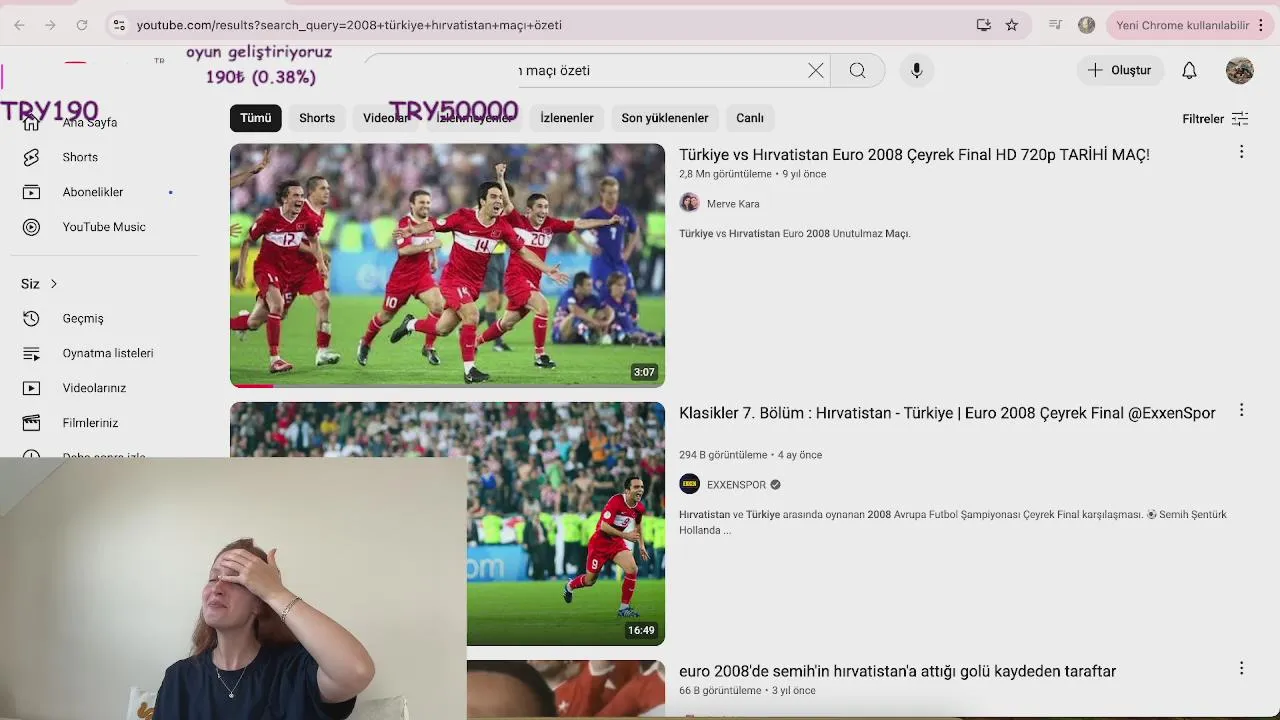Select the İzlenenler filter chip
This screenshot has height=720, width=1280.
tap(567, 118)
